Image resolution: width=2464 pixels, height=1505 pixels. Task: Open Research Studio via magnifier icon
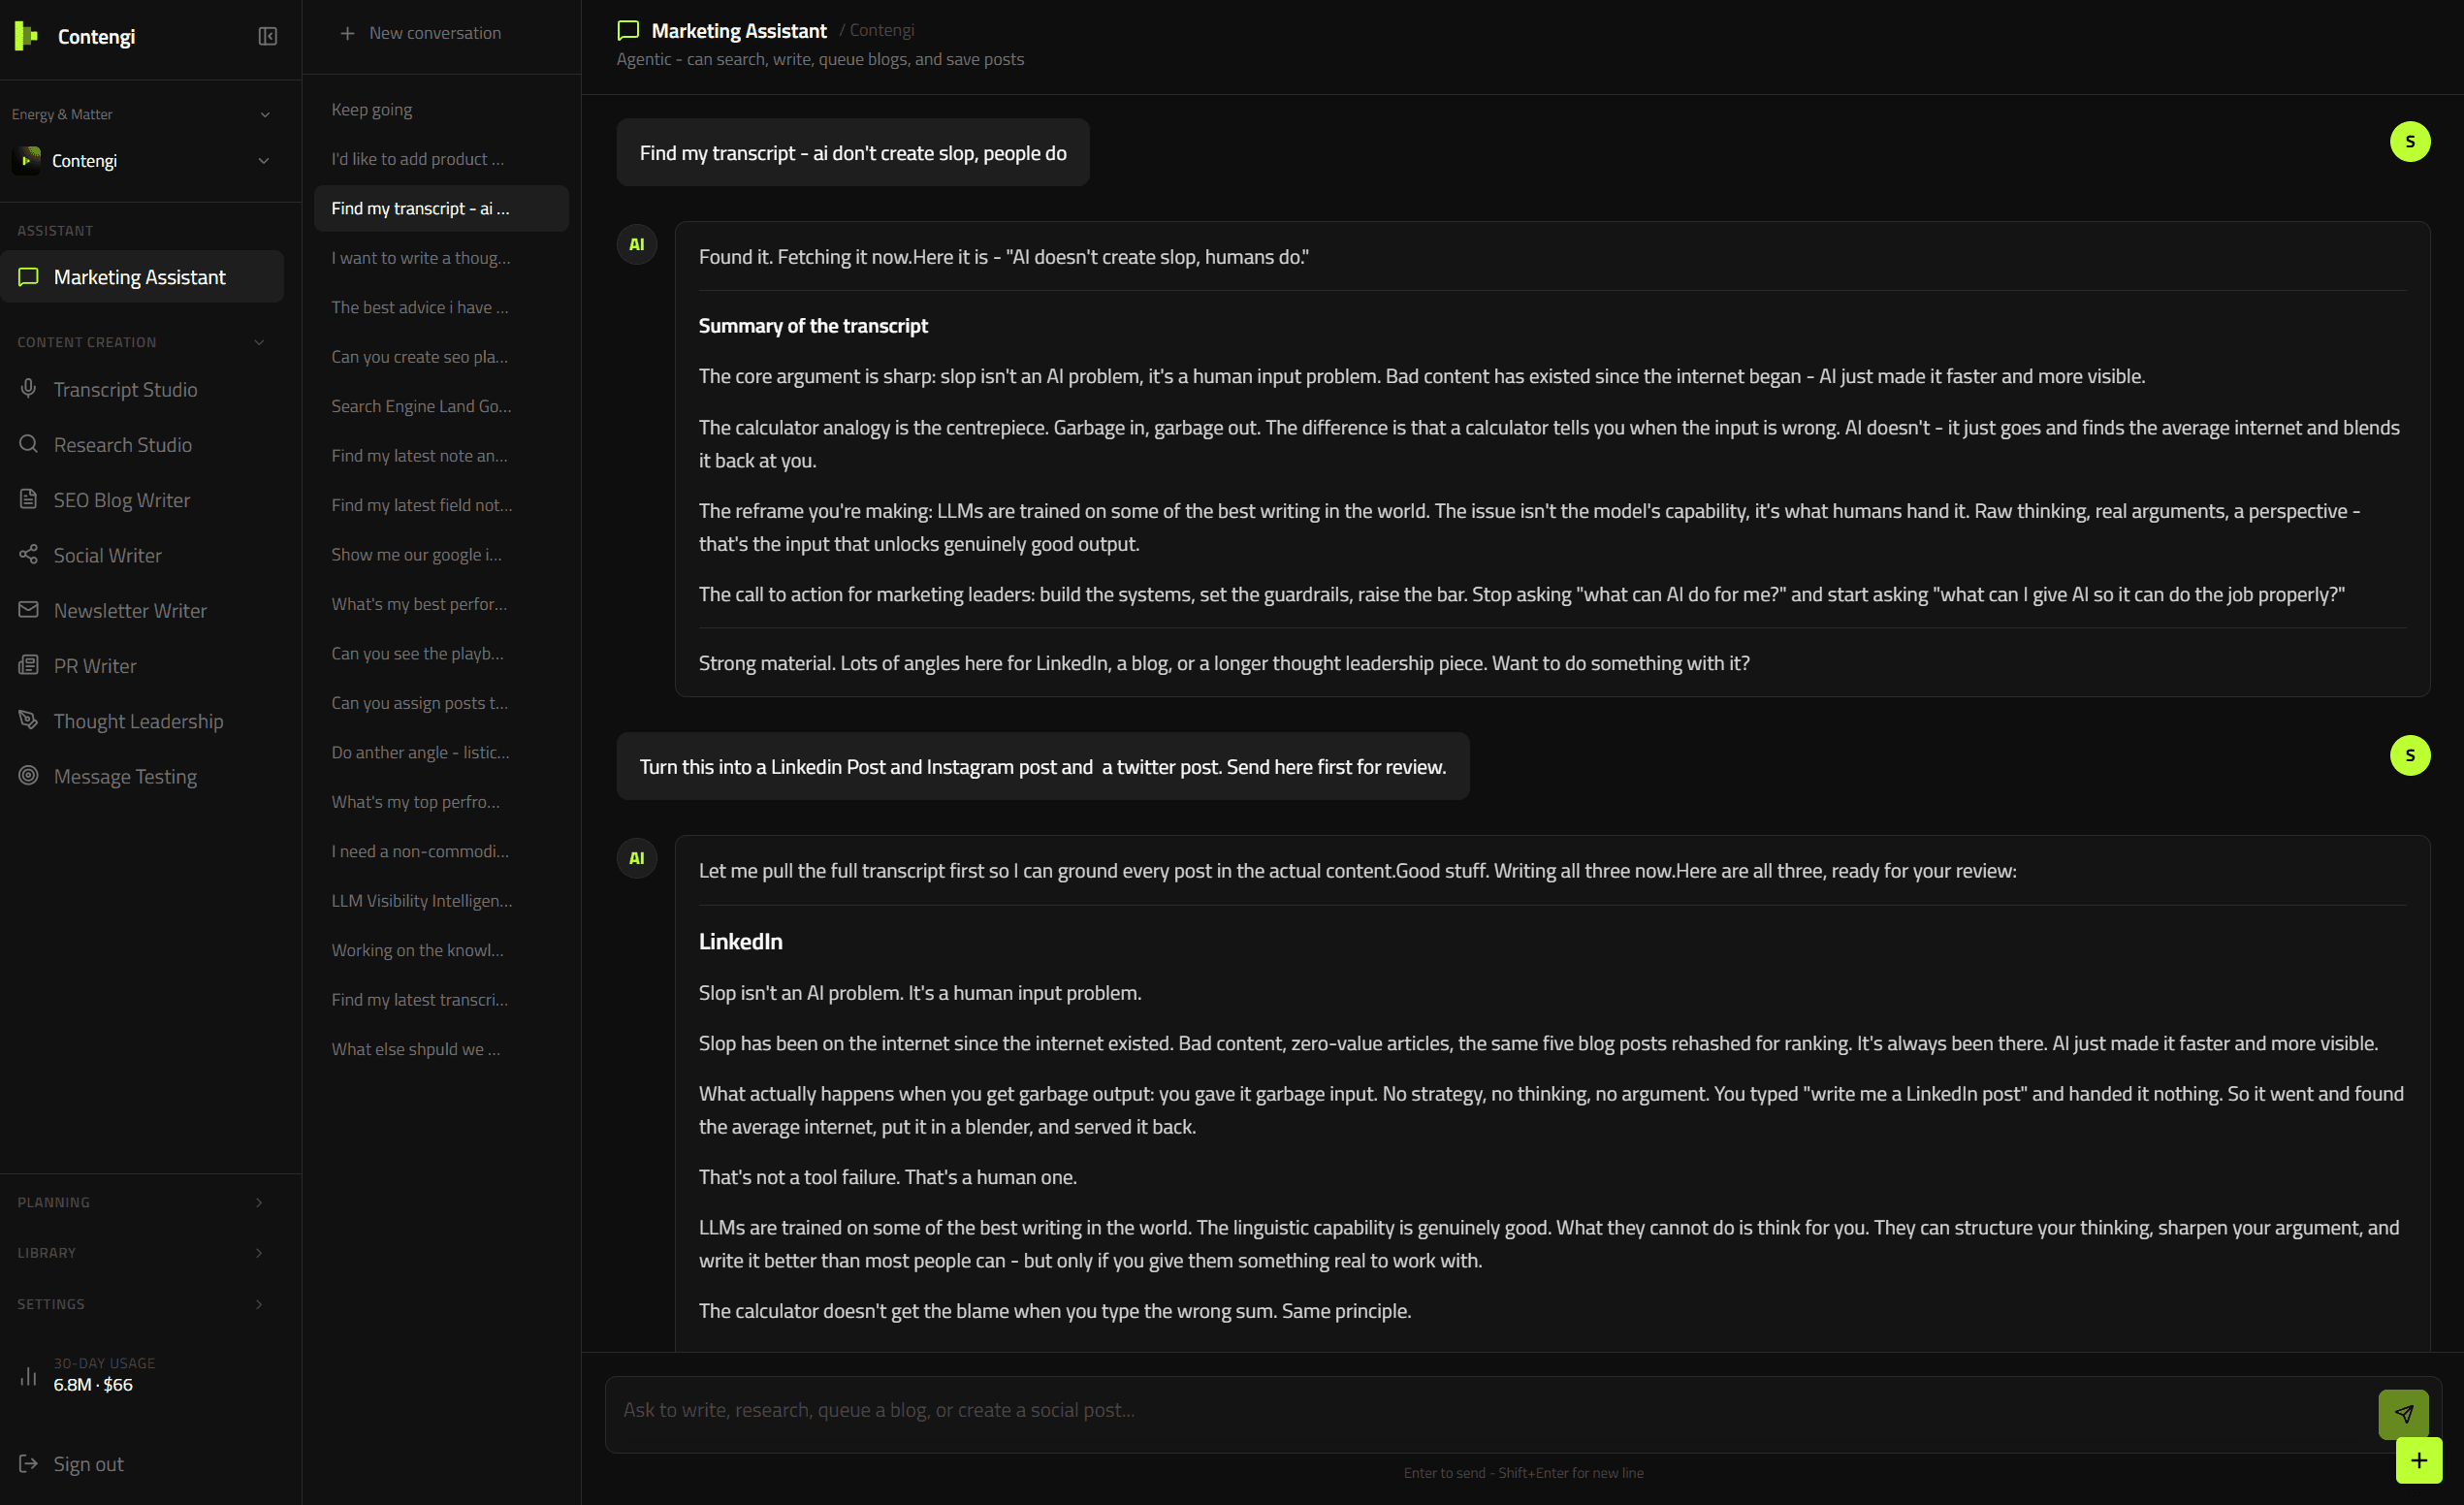[29, 444]
